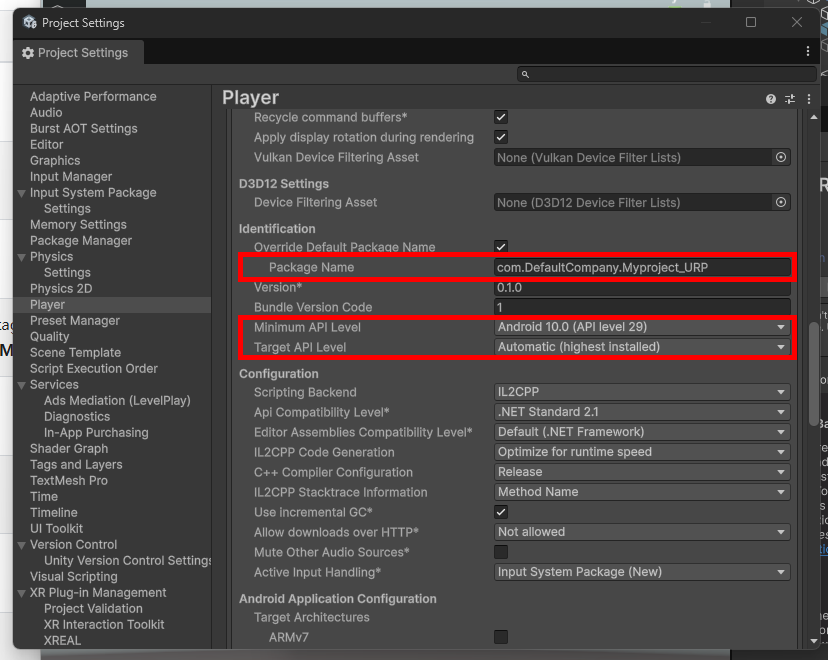Screen dimensions: 828x660
Task: Open Editor Assemblies Compatibility Level dropdown
Action: [642, 432]
